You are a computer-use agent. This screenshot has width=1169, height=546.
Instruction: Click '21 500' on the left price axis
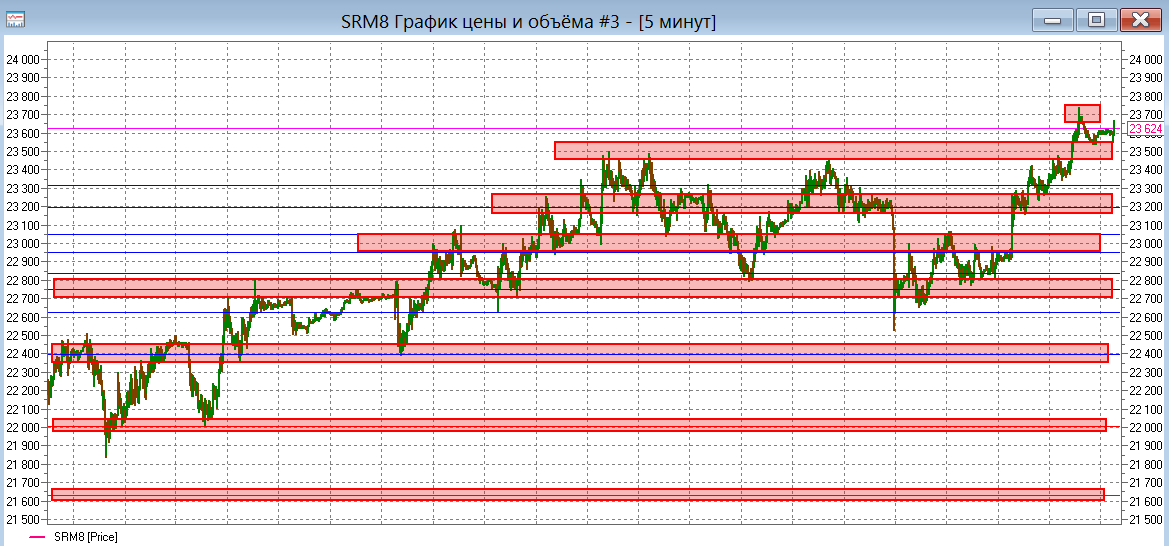coord(23,519)
